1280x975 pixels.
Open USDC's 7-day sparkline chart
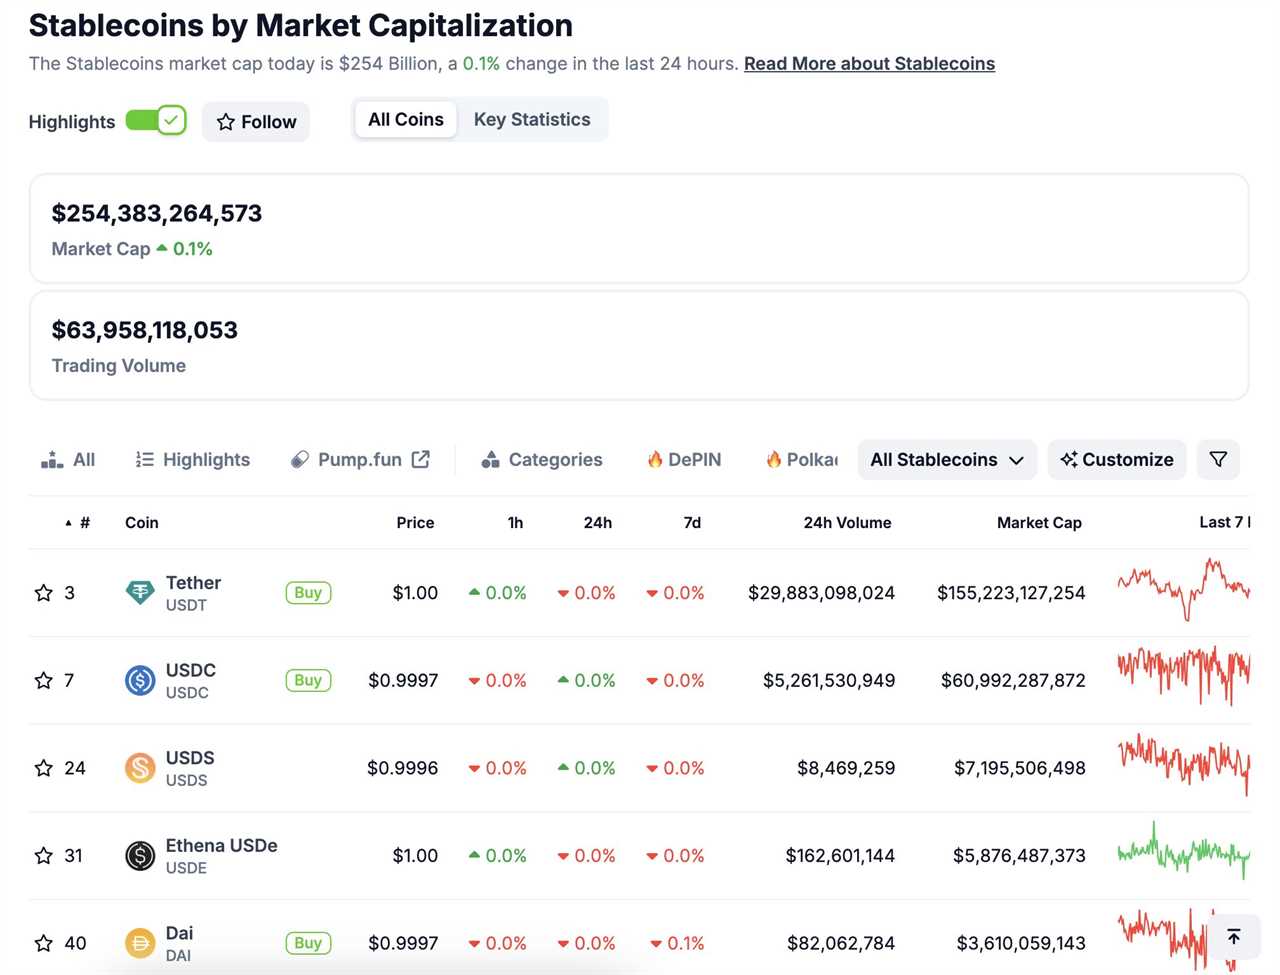pyautogui.click(x=1184, y=676)
